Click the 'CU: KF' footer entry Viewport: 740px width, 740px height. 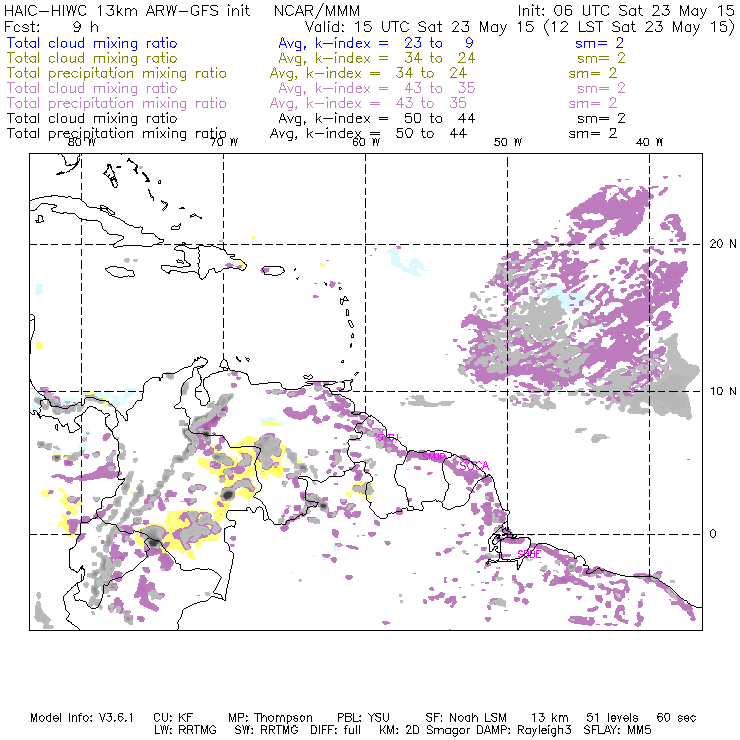click(173, 718)
